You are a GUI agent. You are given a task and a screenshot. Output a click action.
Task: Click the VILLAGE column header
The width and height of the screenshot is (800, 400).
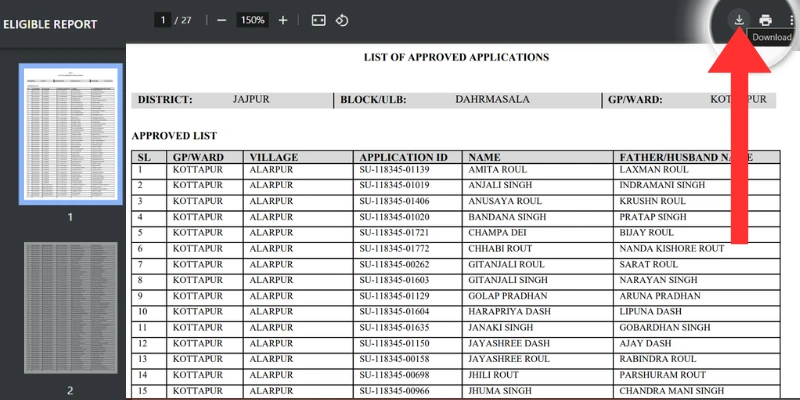click(x=273, y=157)
